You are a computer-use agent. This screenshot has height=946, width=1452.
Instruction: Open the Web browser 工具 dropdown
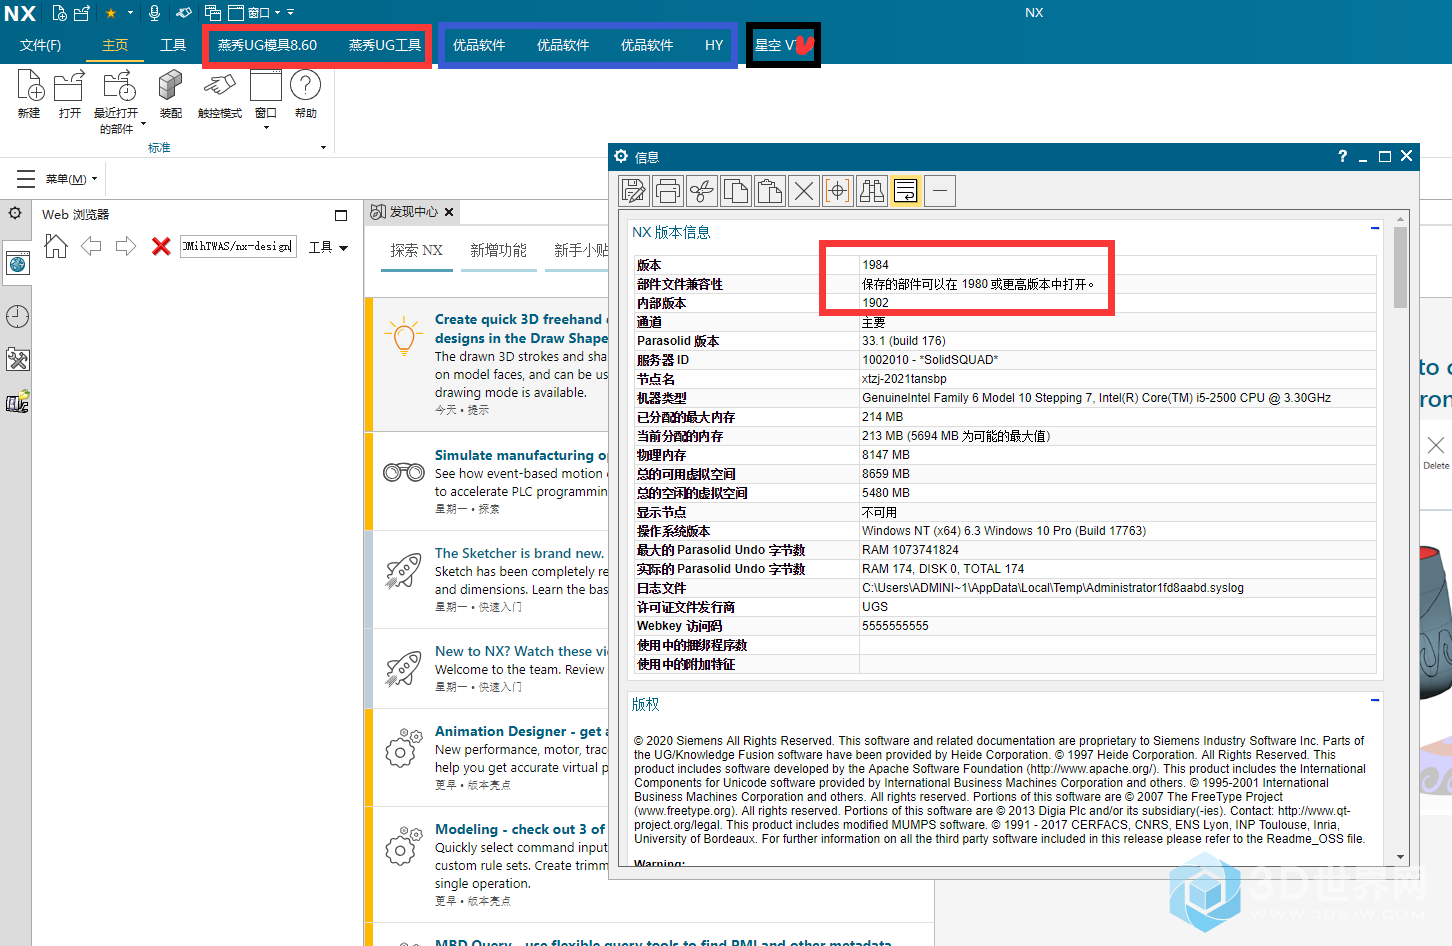[x=328, y=247]
